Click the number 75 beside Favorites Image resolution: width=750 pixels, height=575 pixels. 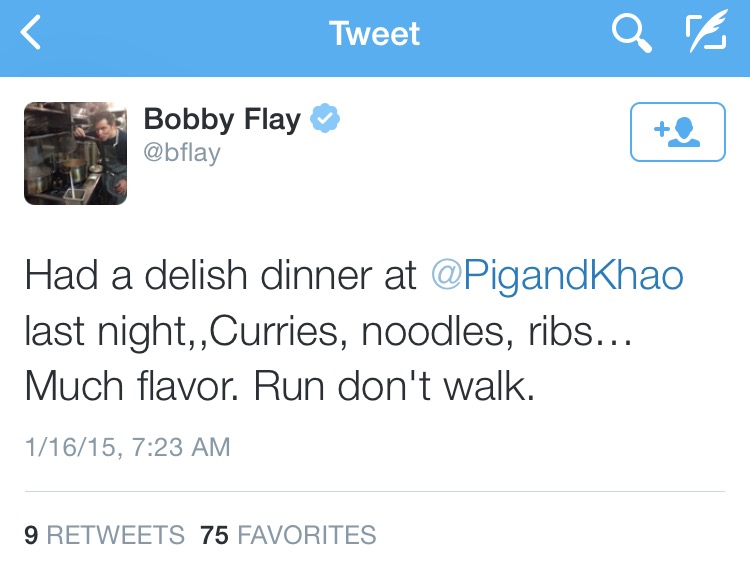tap(214, 535)
